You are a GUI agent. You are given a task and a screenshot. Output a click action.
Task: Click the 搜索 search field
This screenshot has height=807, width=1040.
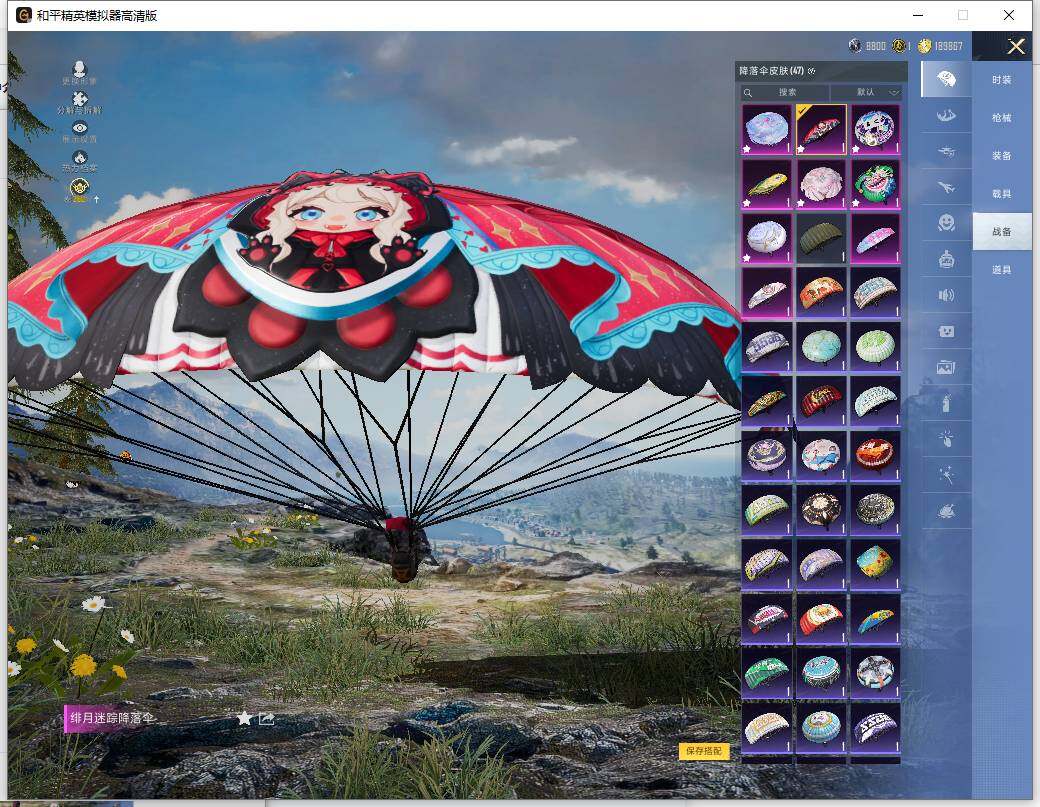click(785, 92)
